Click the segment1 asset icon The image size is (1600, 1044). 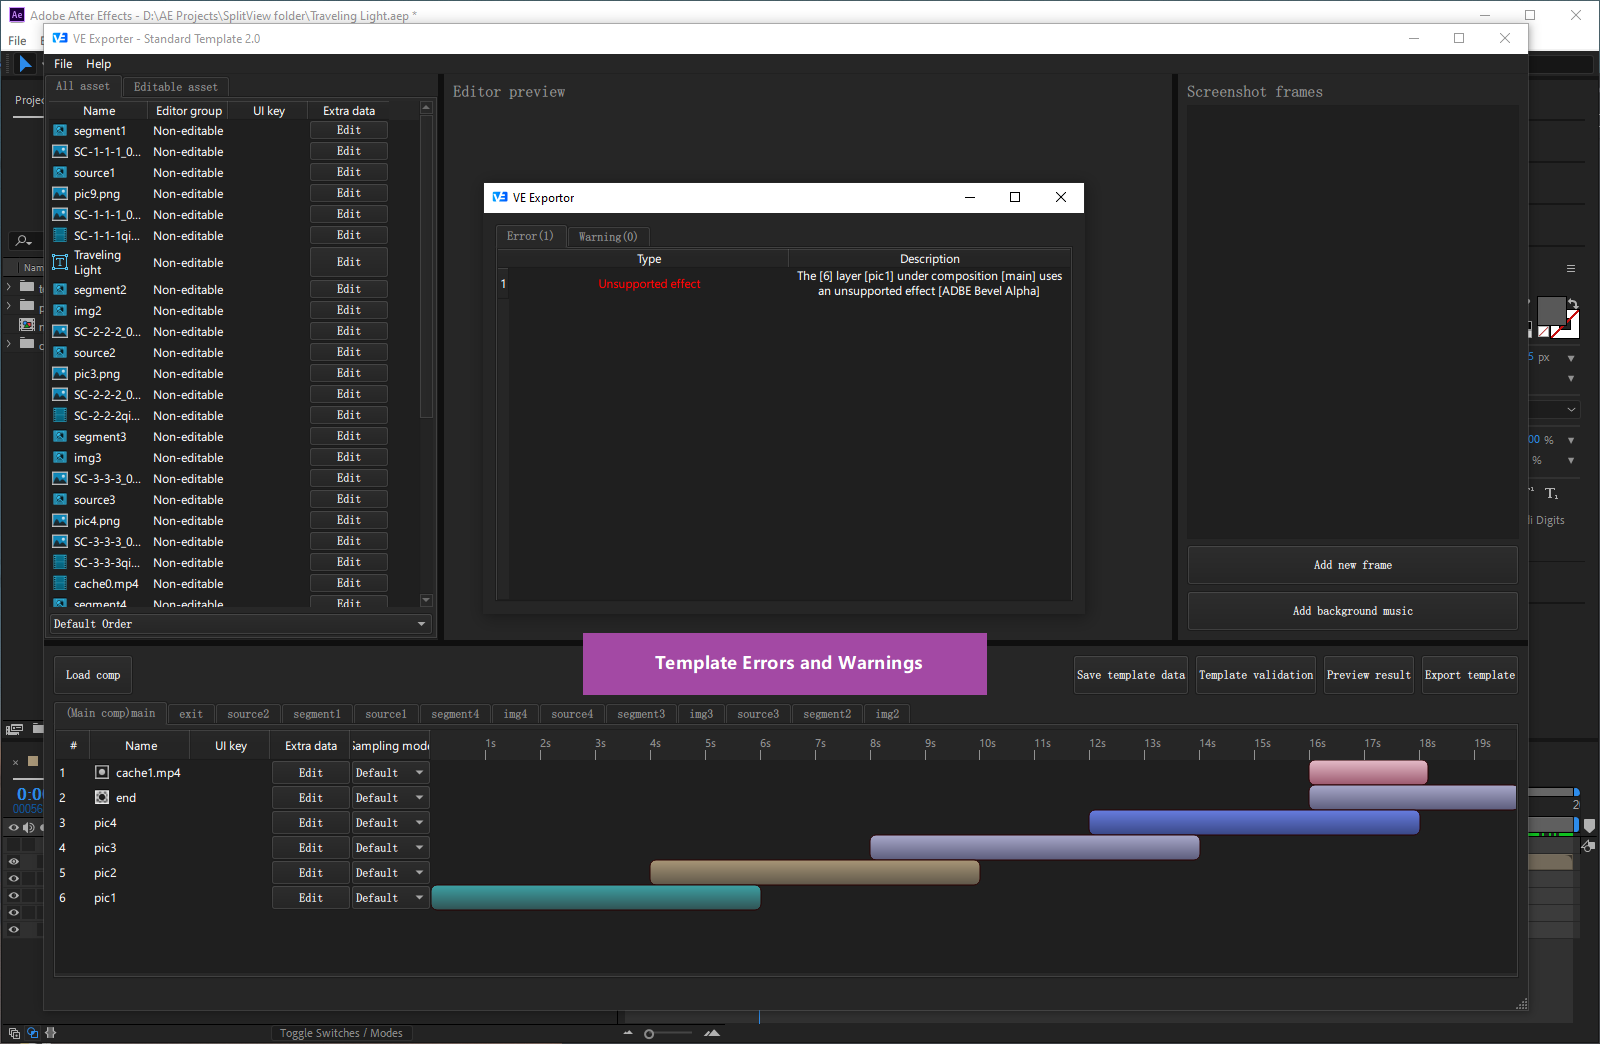[x=60, y=130]
